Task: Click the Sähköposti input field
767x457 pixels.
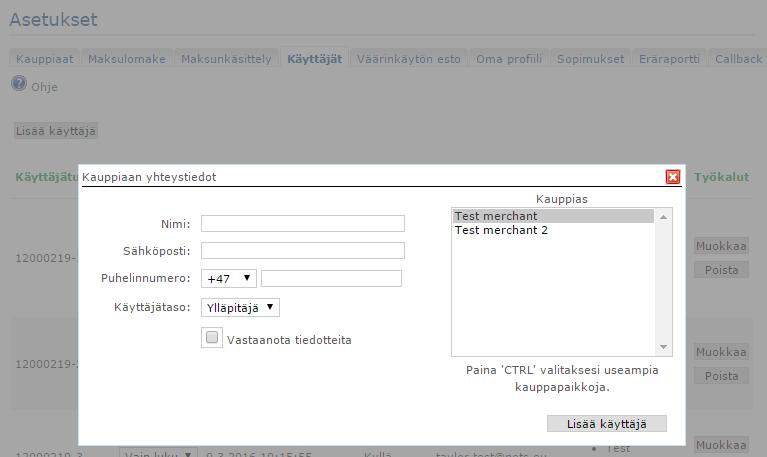Action: pos(303,251)
